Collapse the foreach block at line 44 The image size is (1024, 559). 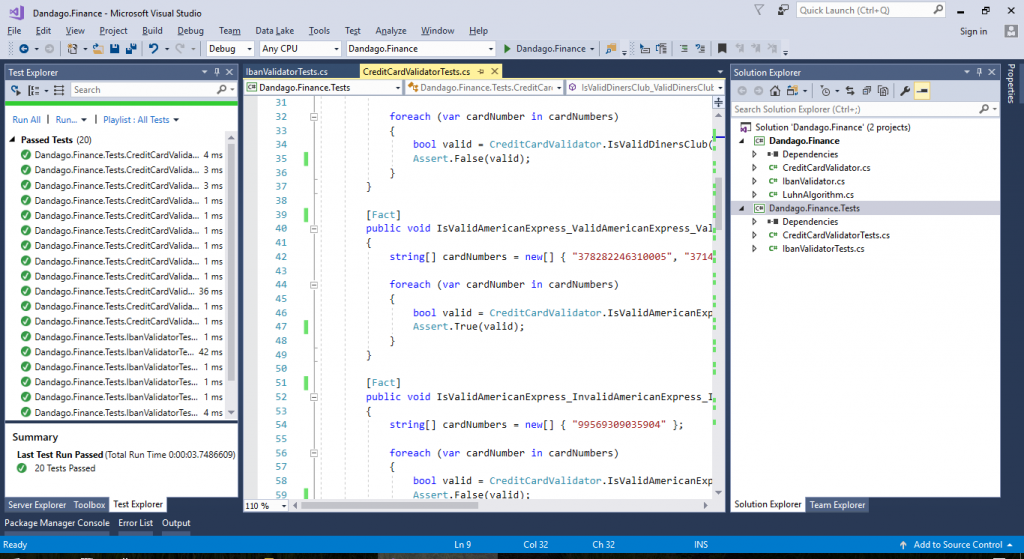(x=313, y=285)
